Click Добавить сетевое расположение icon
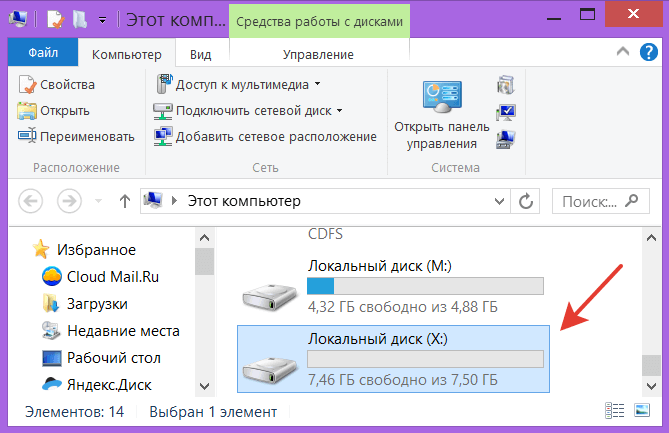This screenshot has width=669, height=433. [x=162, y=136]
